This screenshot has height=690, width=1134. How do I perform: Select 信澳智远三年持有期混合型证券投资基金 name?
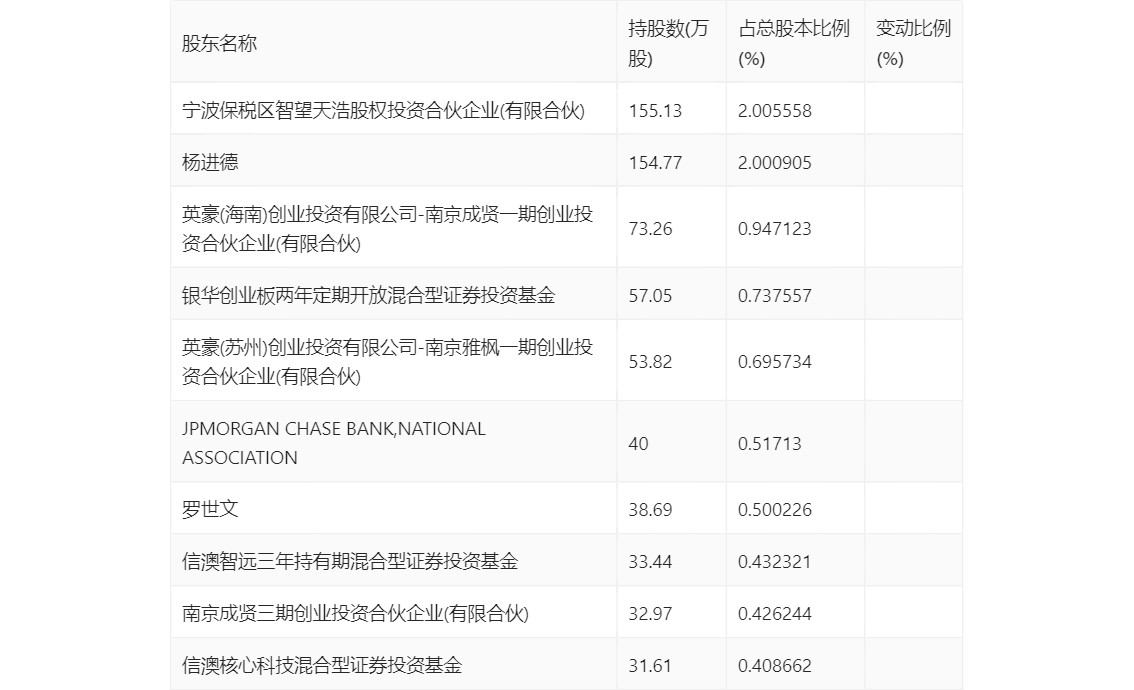point(349,561)
